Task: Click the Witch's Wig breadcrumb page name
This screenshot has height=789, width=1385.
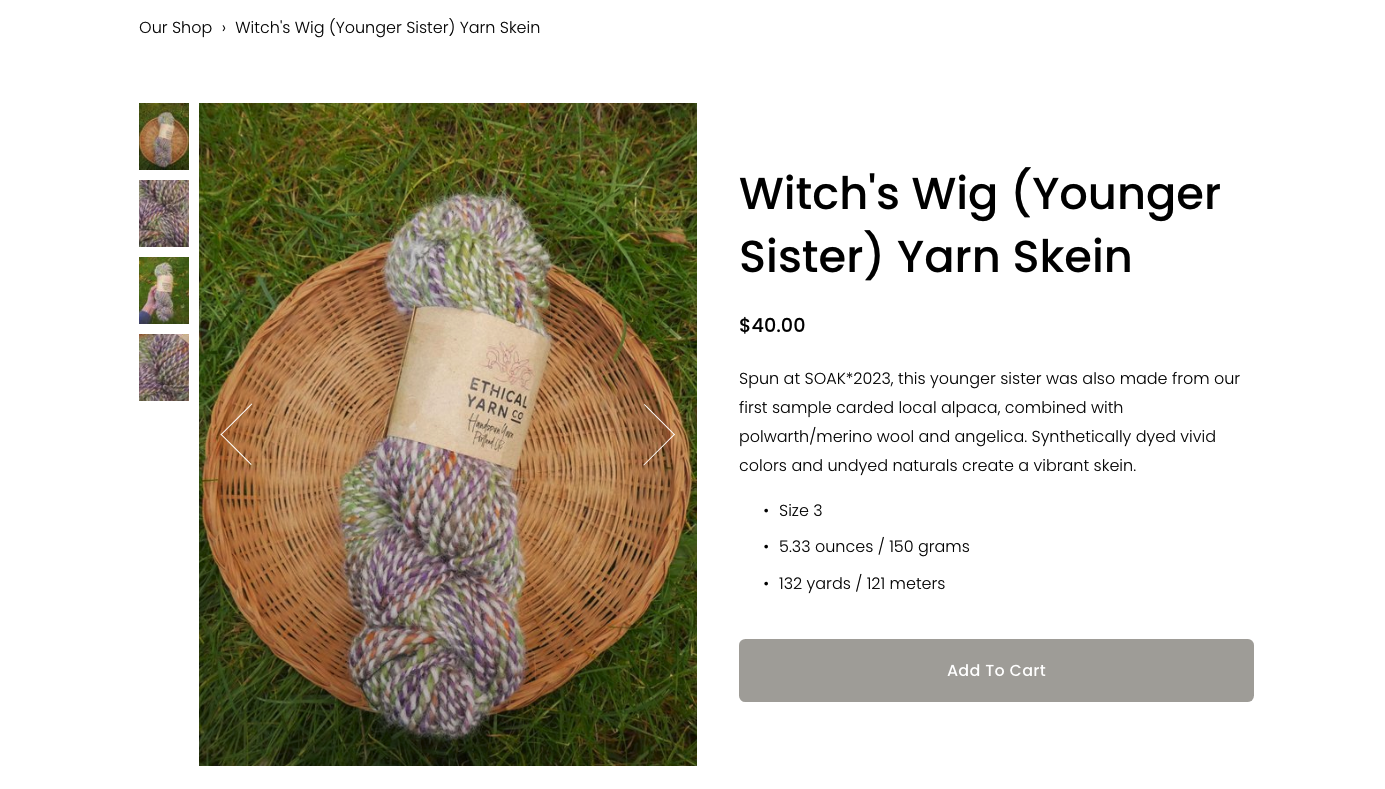Action: [387, 28]
